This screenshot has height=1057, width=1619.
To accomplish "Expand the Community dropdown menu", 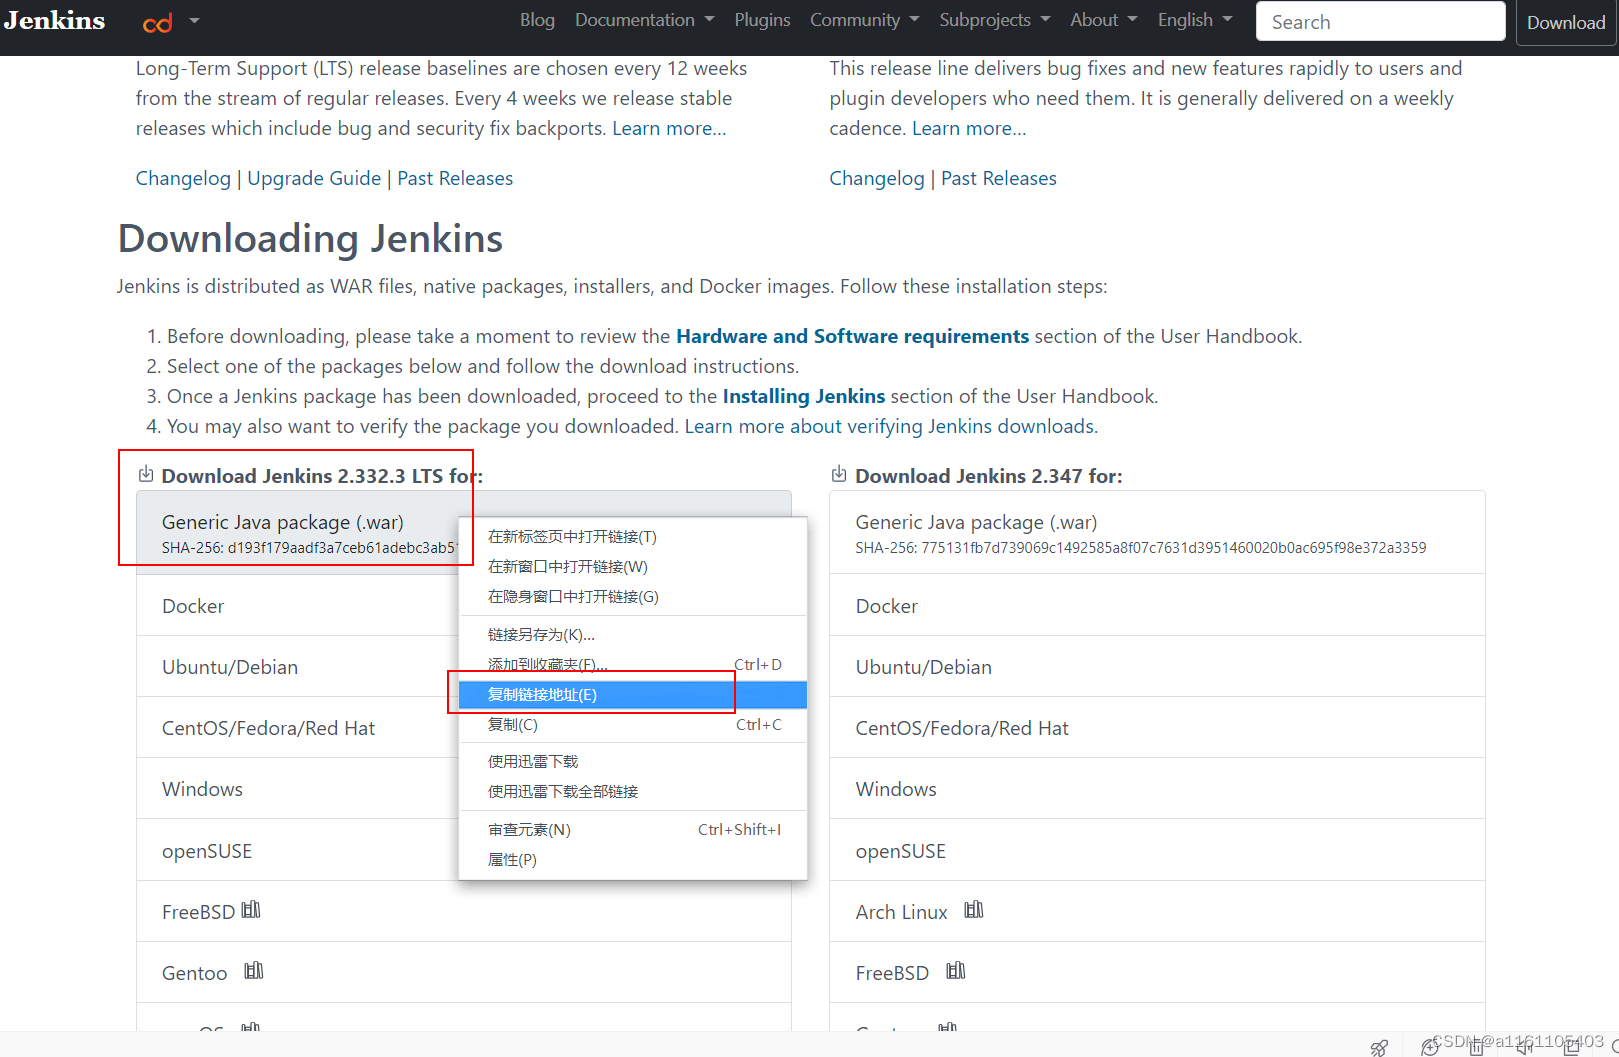I will pyautogui.click(x=864, y=20).
